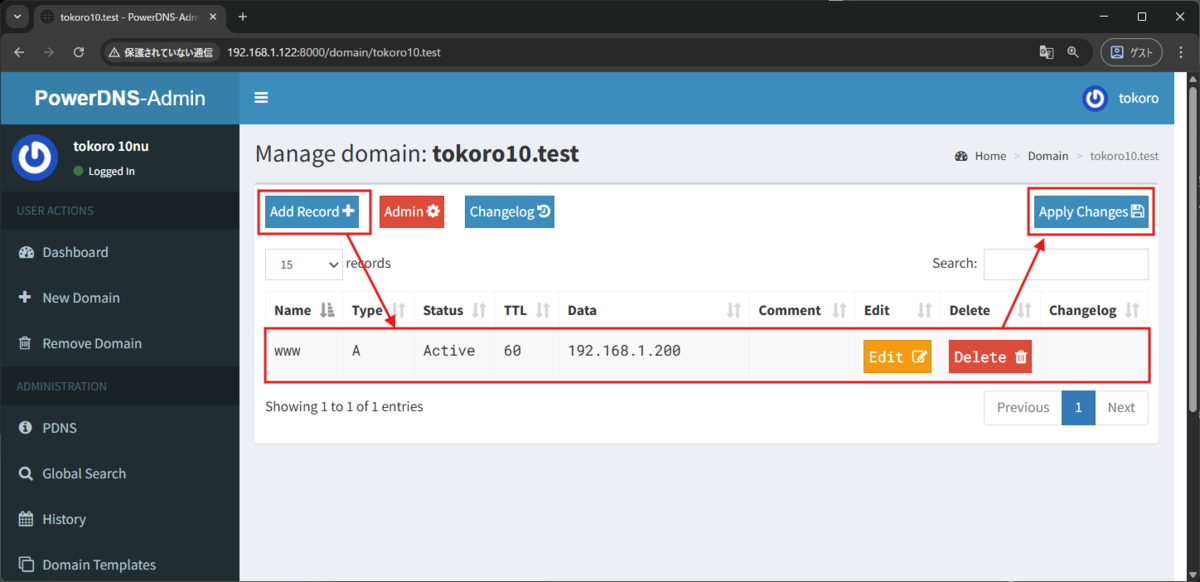View the Changelog button
This screenshot has height=582, width=1200.
pos(509,211)
